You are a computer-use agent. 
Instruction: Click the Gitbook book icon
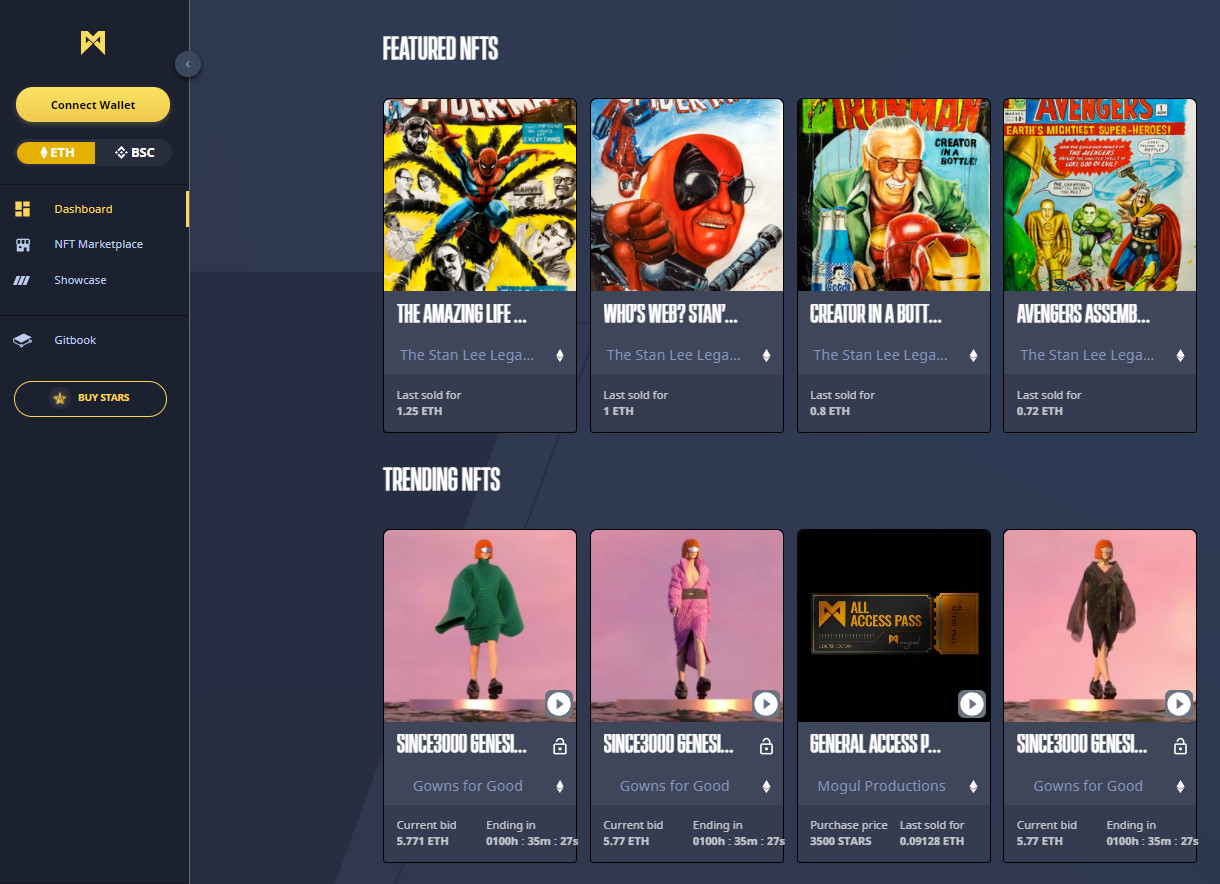(22, 340)
